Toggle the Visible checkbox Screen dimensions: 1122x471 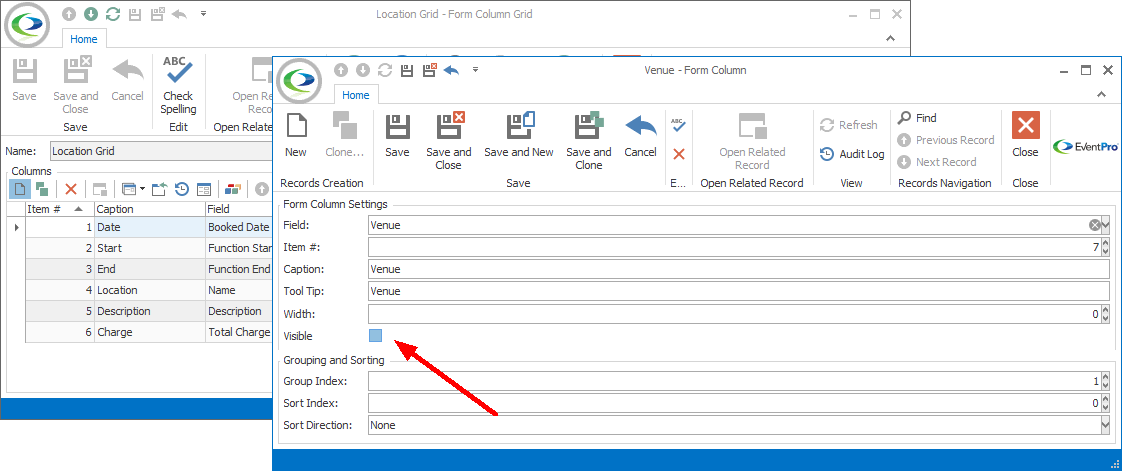click(x=375, y=335)
